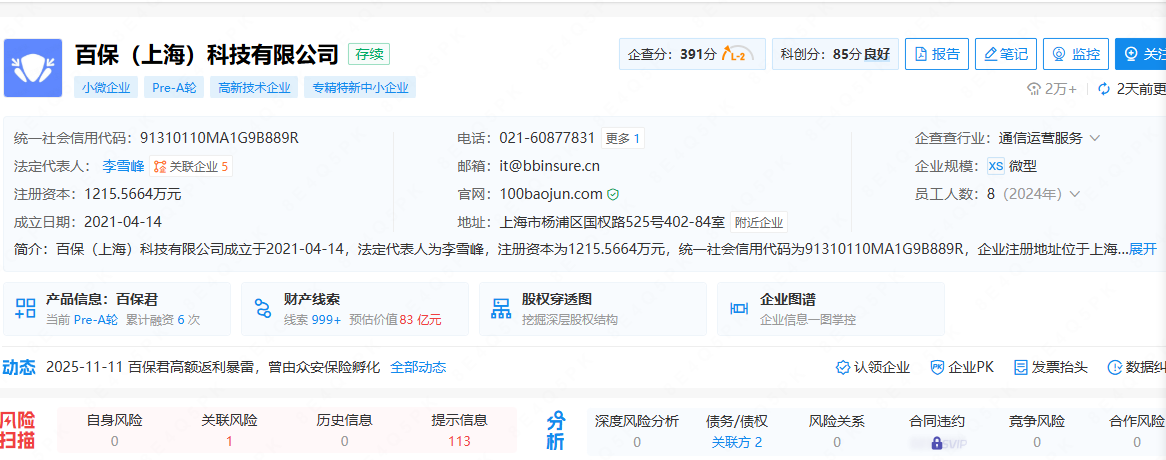
Task: Click the 企查分 391分 score badge
Action: pos(692,54)
